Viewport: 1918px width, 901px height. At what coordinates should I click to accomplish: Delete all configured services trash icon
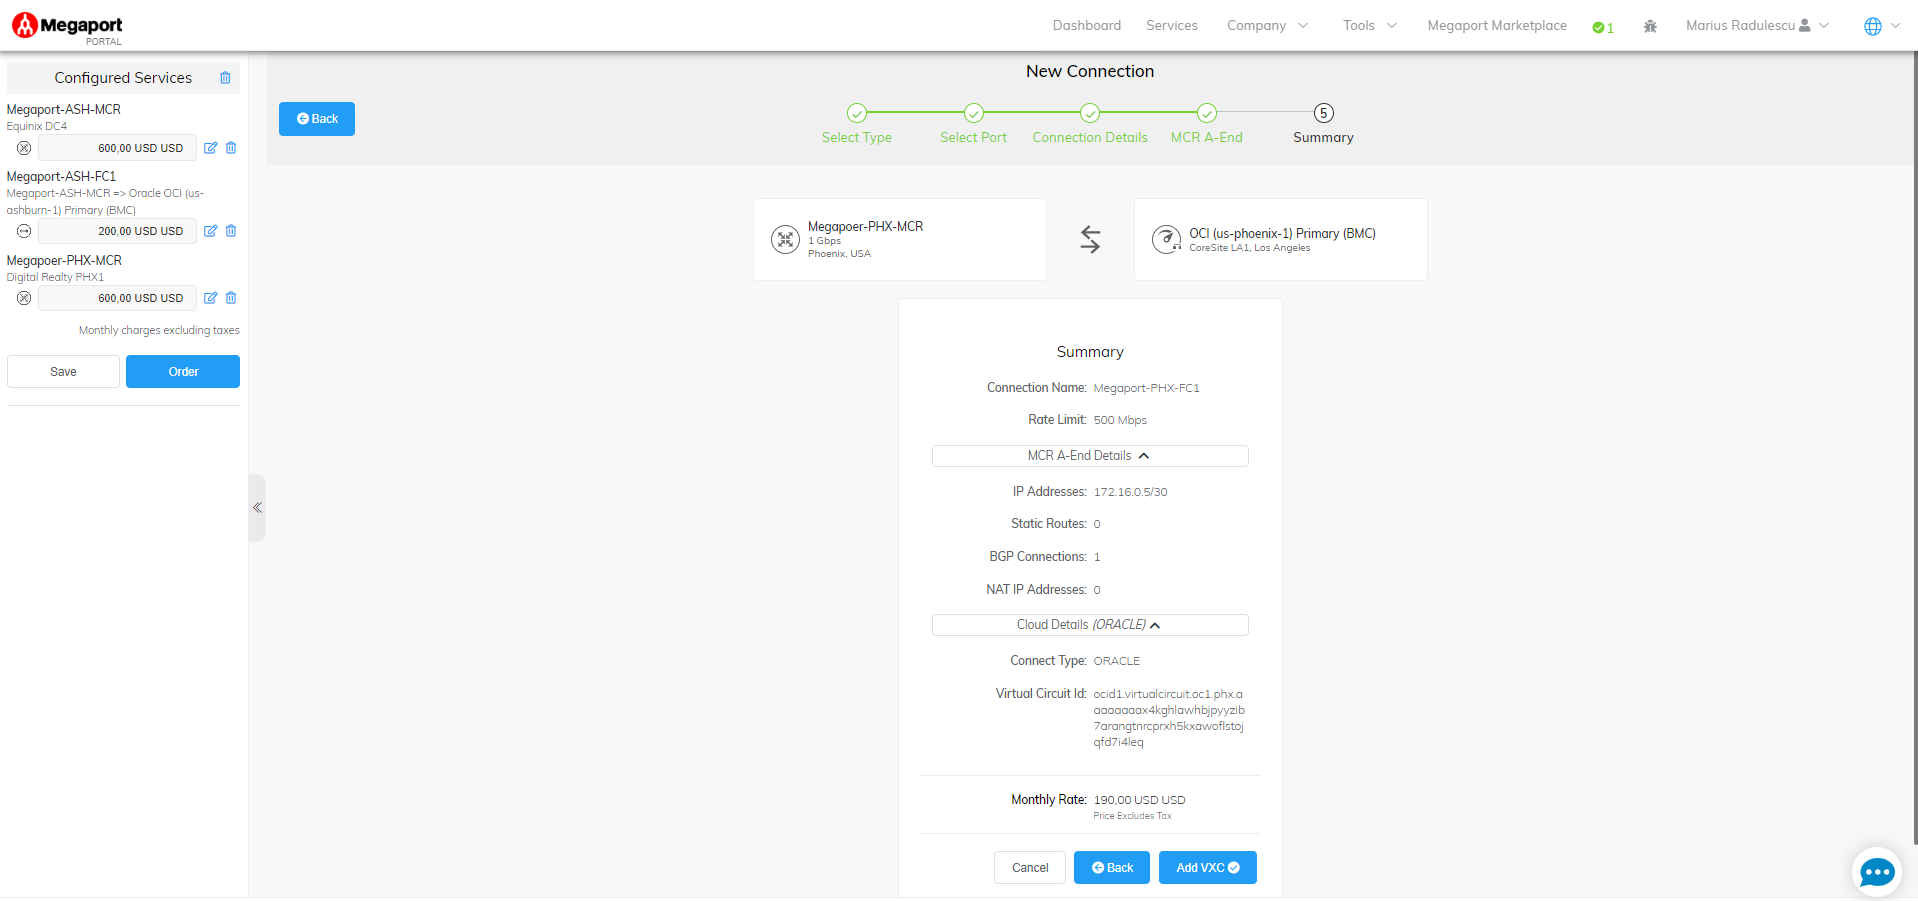(225, 78)
